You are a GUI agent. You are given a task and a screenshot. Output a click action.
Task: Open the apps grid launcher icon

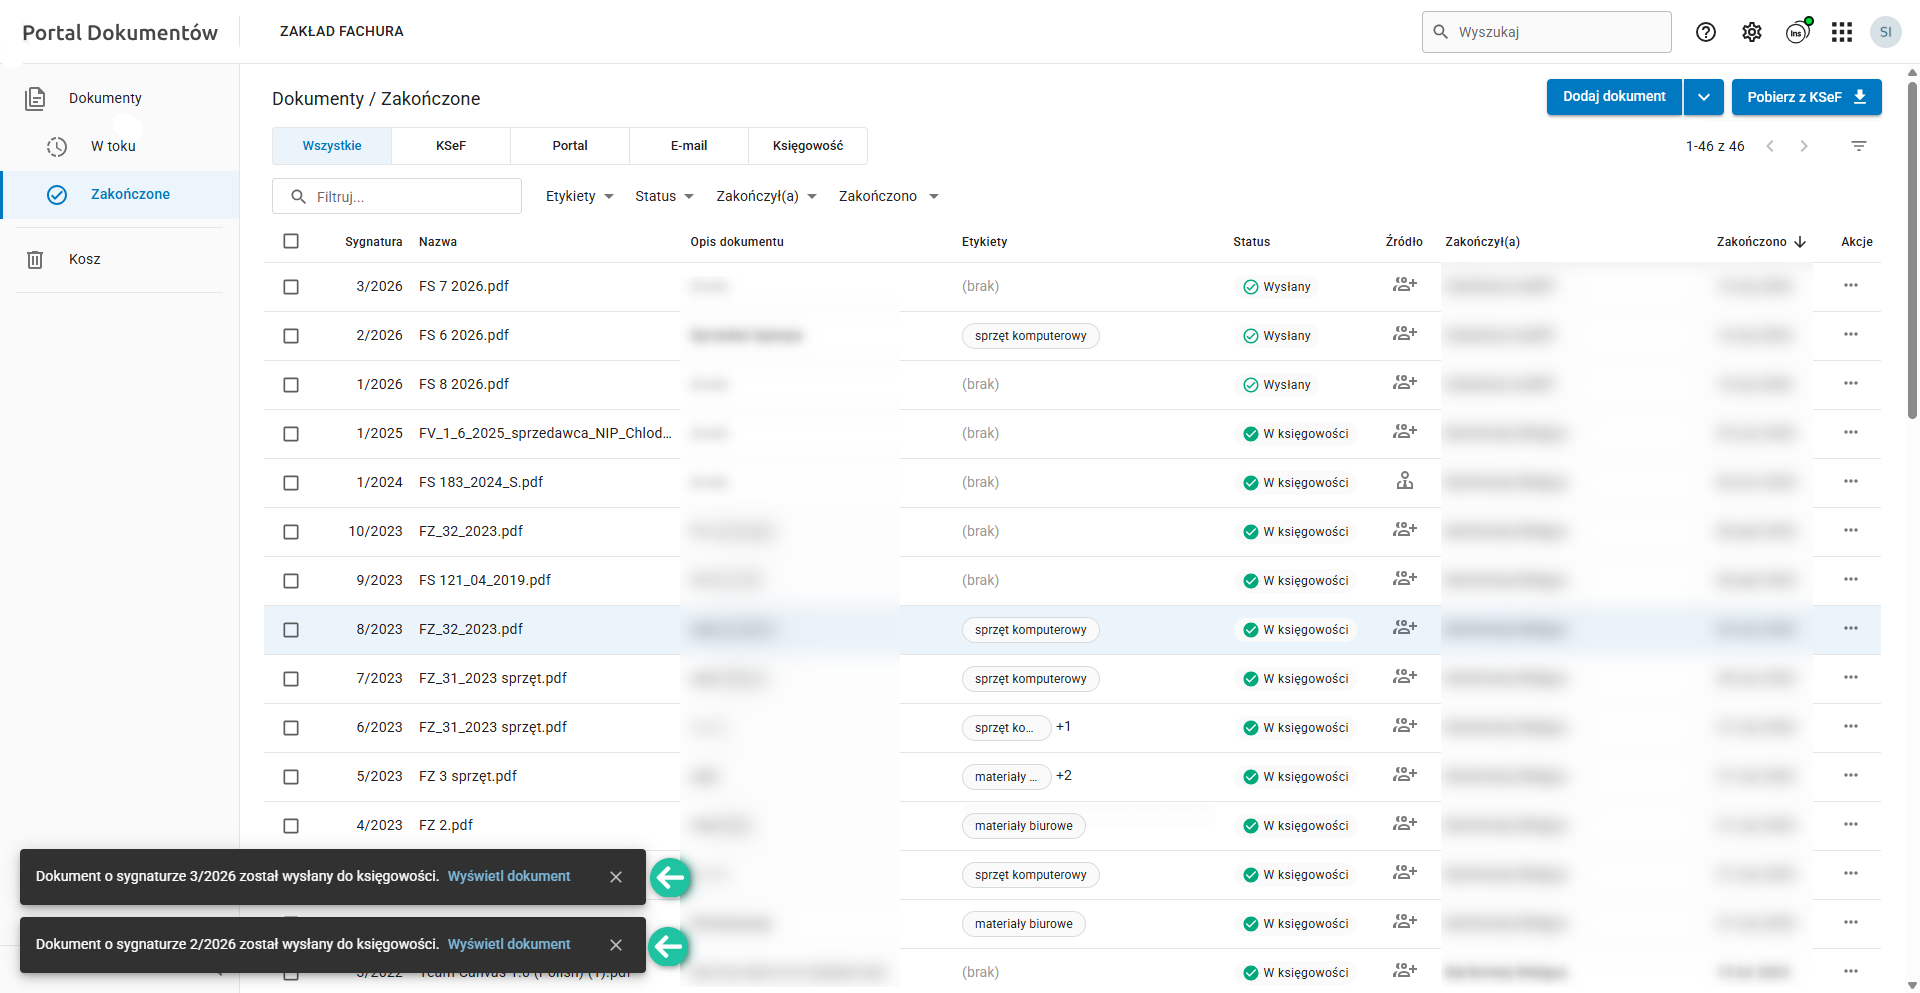coord(1842,32)
